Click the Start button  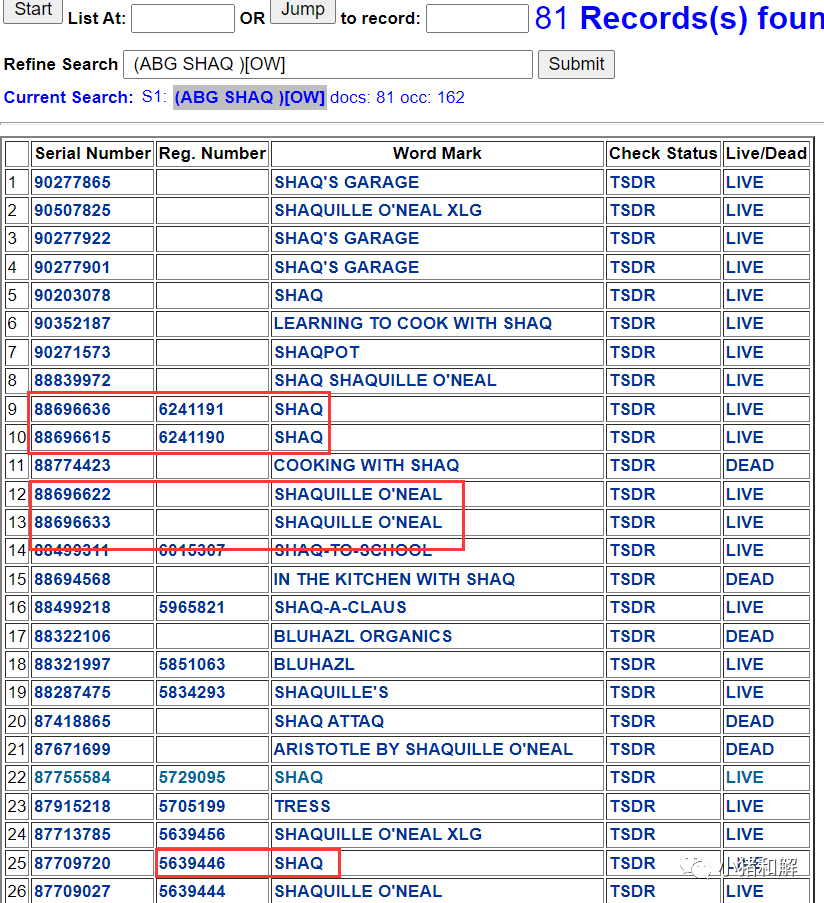coord(33,10)
